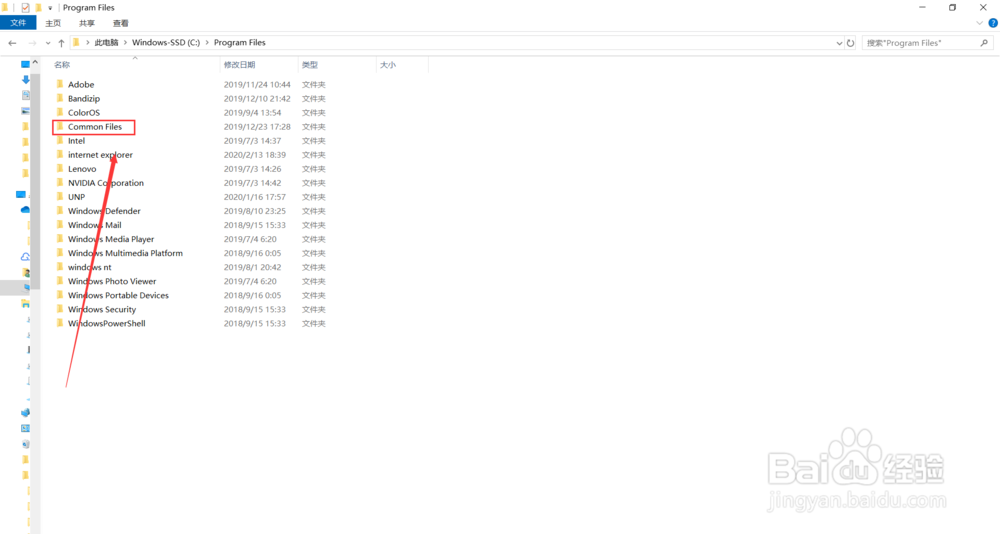Click the folder icon of Adobe
This screenshot has height=534, width=1000.
pyautogui.click(x=59, y=84)
